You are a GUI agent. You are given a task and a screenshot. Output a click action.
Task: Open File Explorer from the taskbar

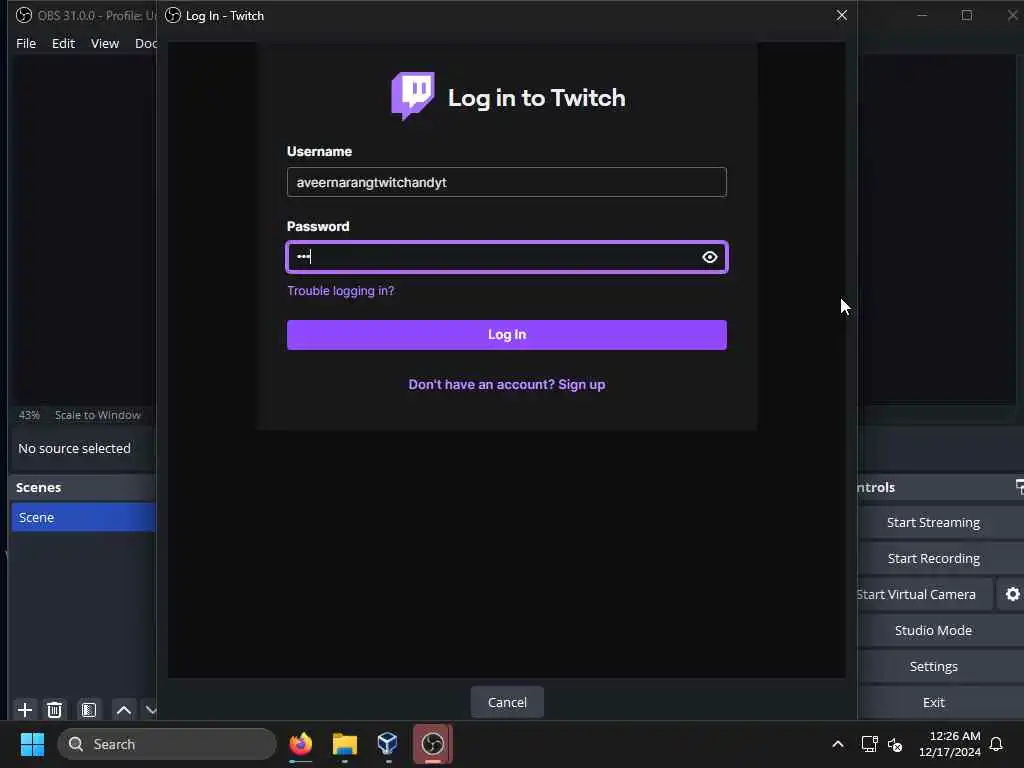point(345,744)
